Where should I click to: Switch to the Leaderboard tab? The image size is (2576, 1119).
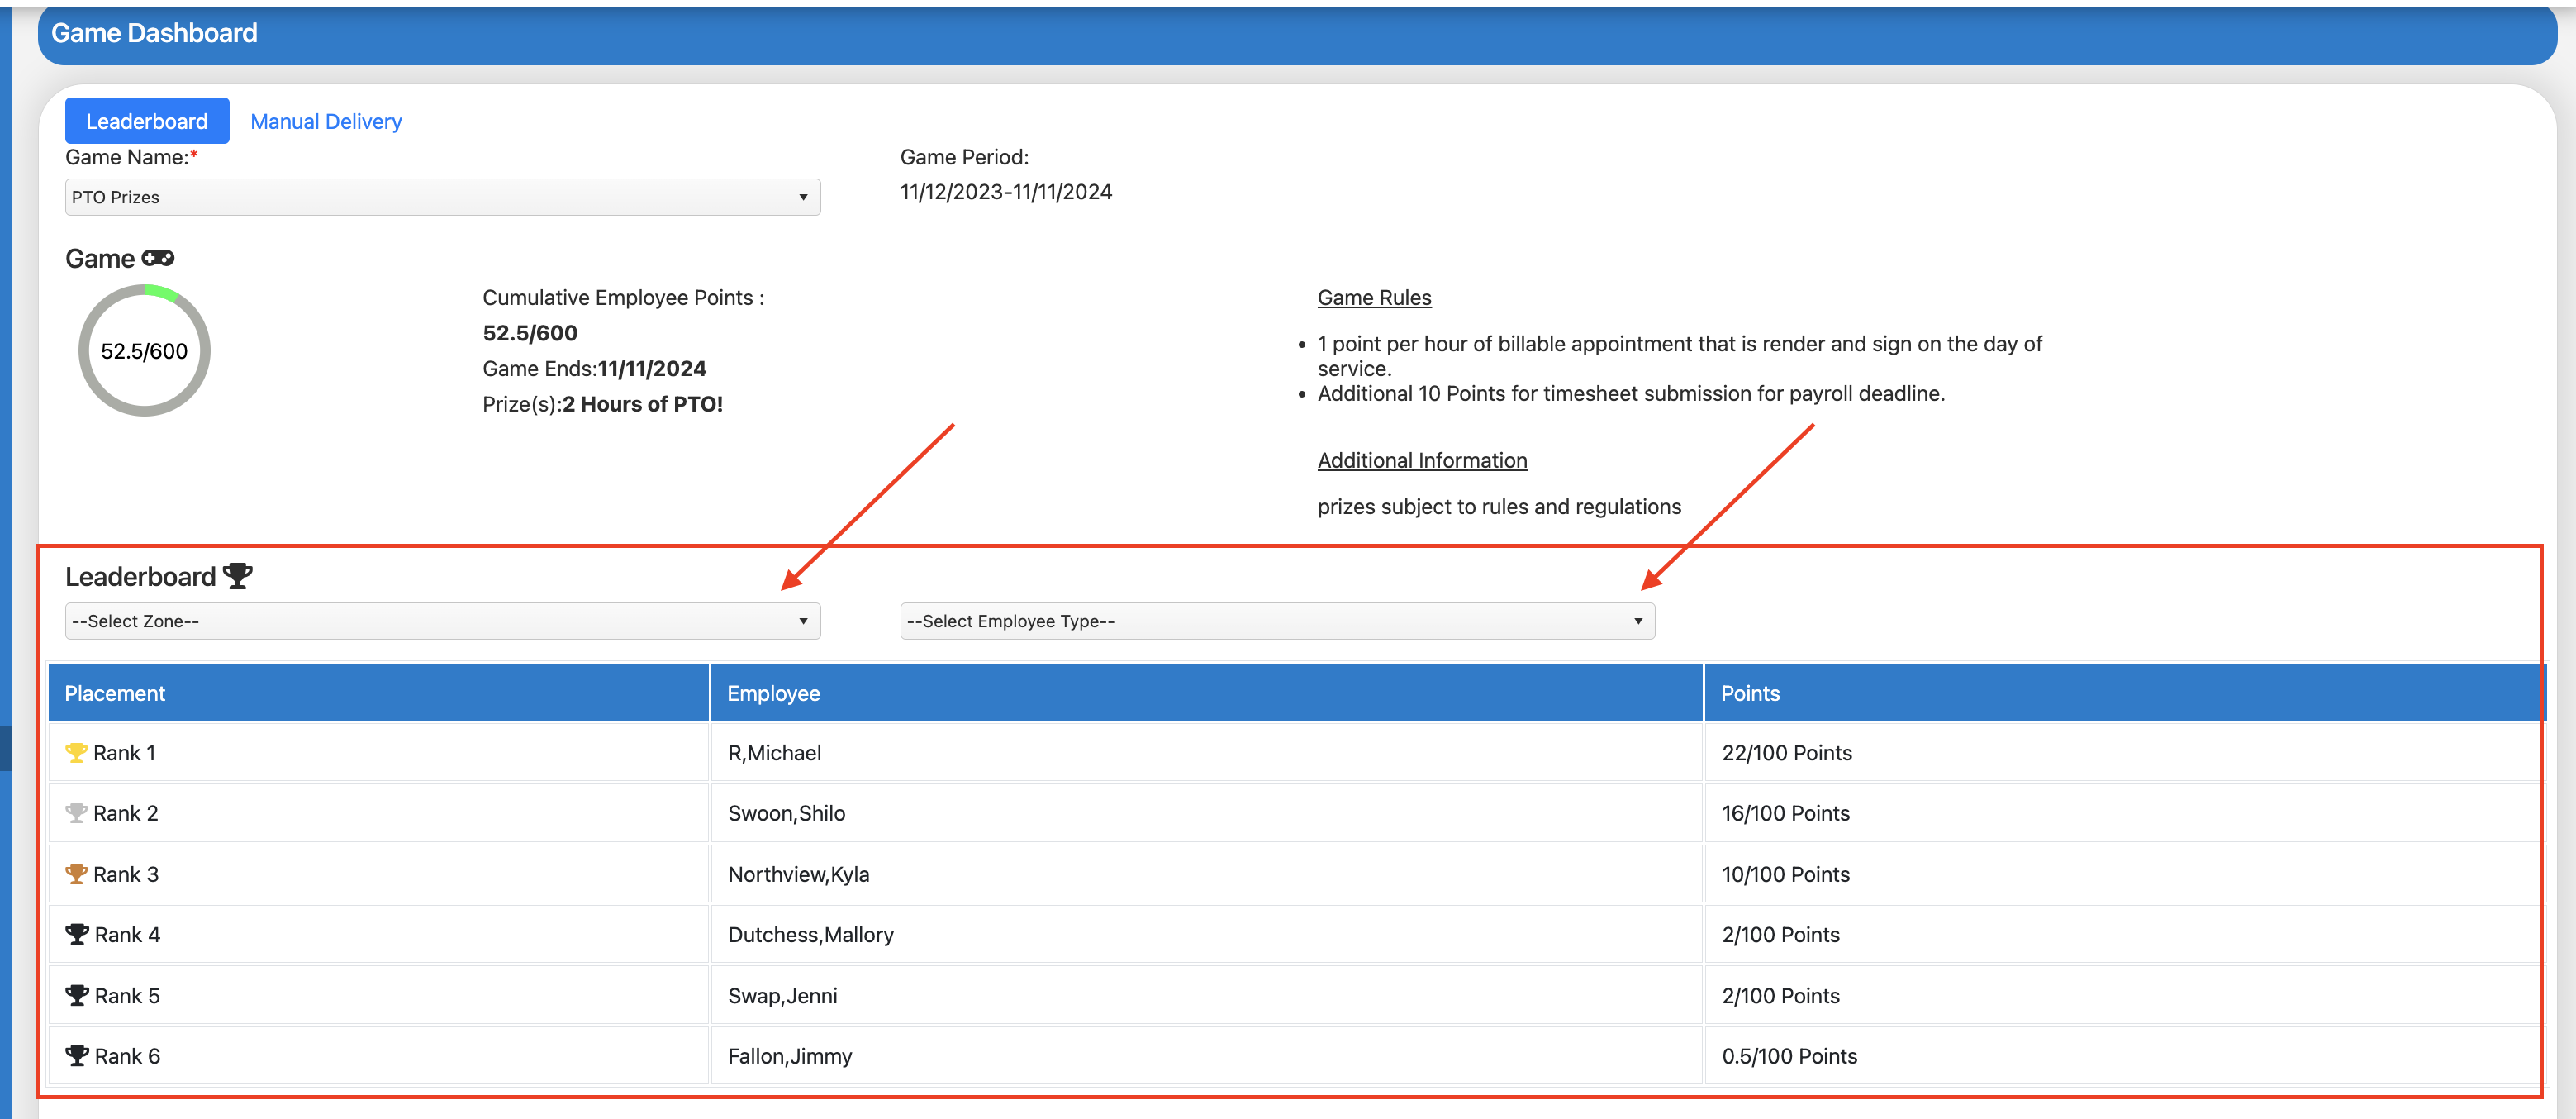147,121
